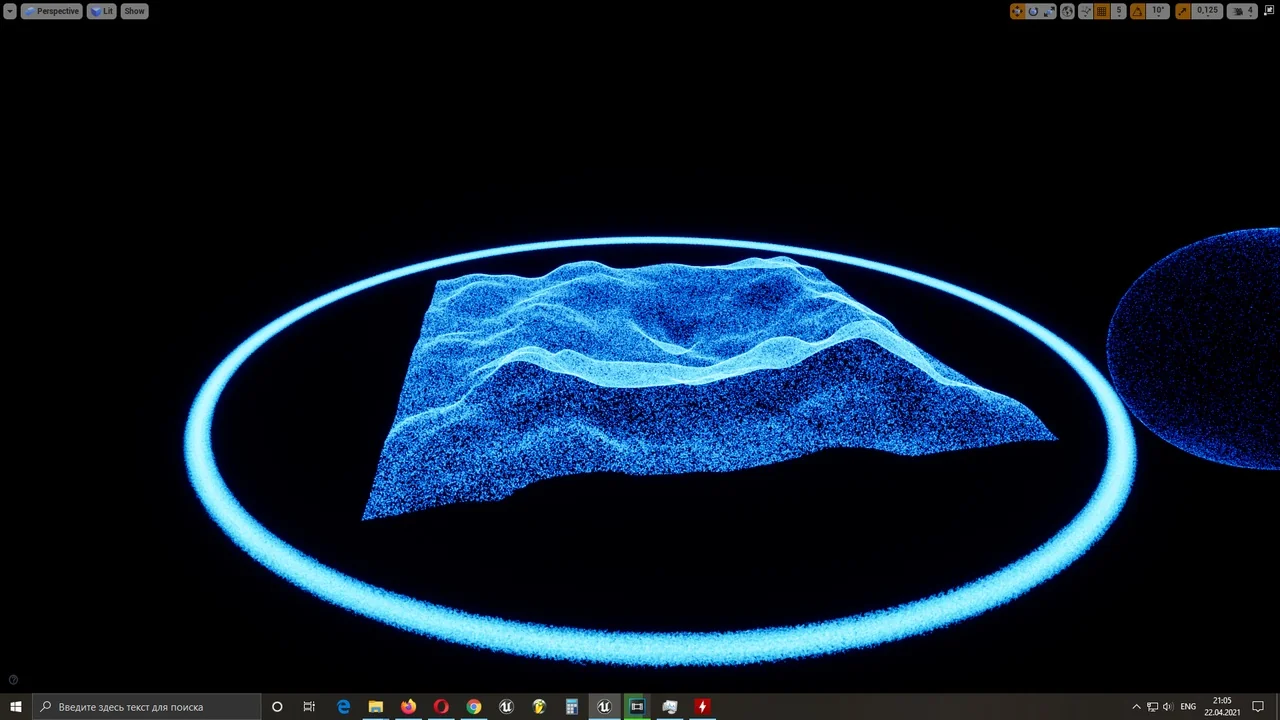Screen dimensions: 1280x720
Task: Expand the grid snap size 5 dropdown
Action: pos(1119,11)
